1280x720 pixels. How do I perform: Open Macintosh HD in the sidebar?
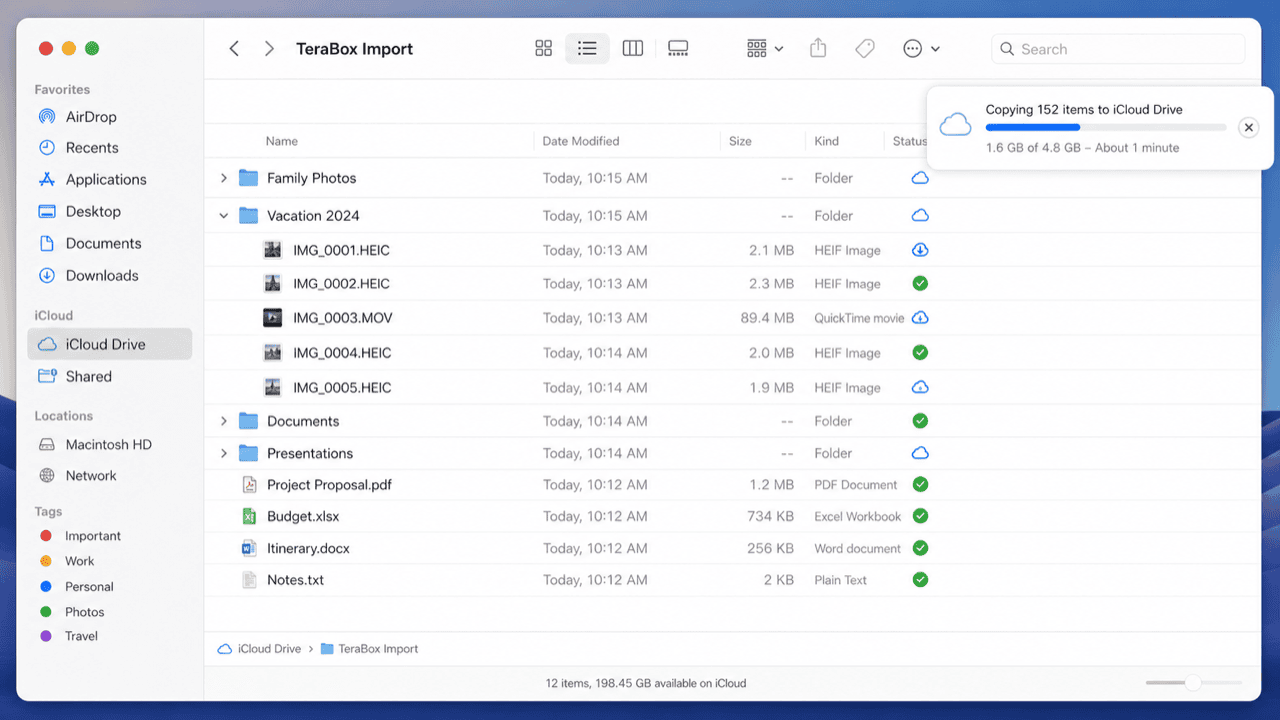tap(108, 444)
